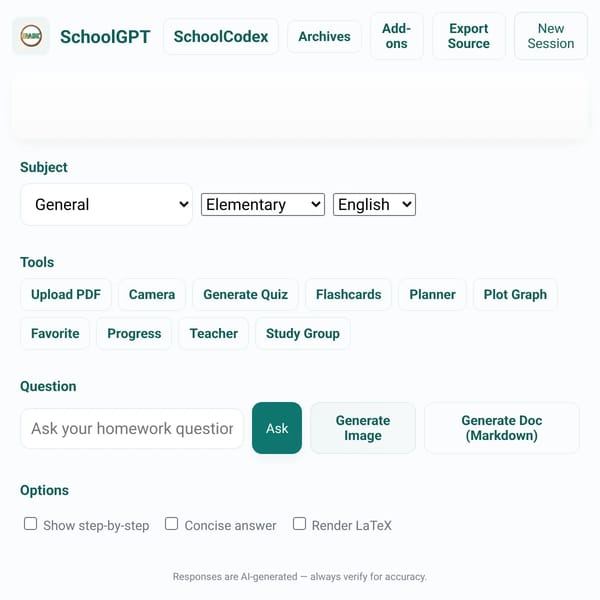Open the Elementary grade level dropdown
600x600 pixels.
pyautogui.click(x=263, y=204)
